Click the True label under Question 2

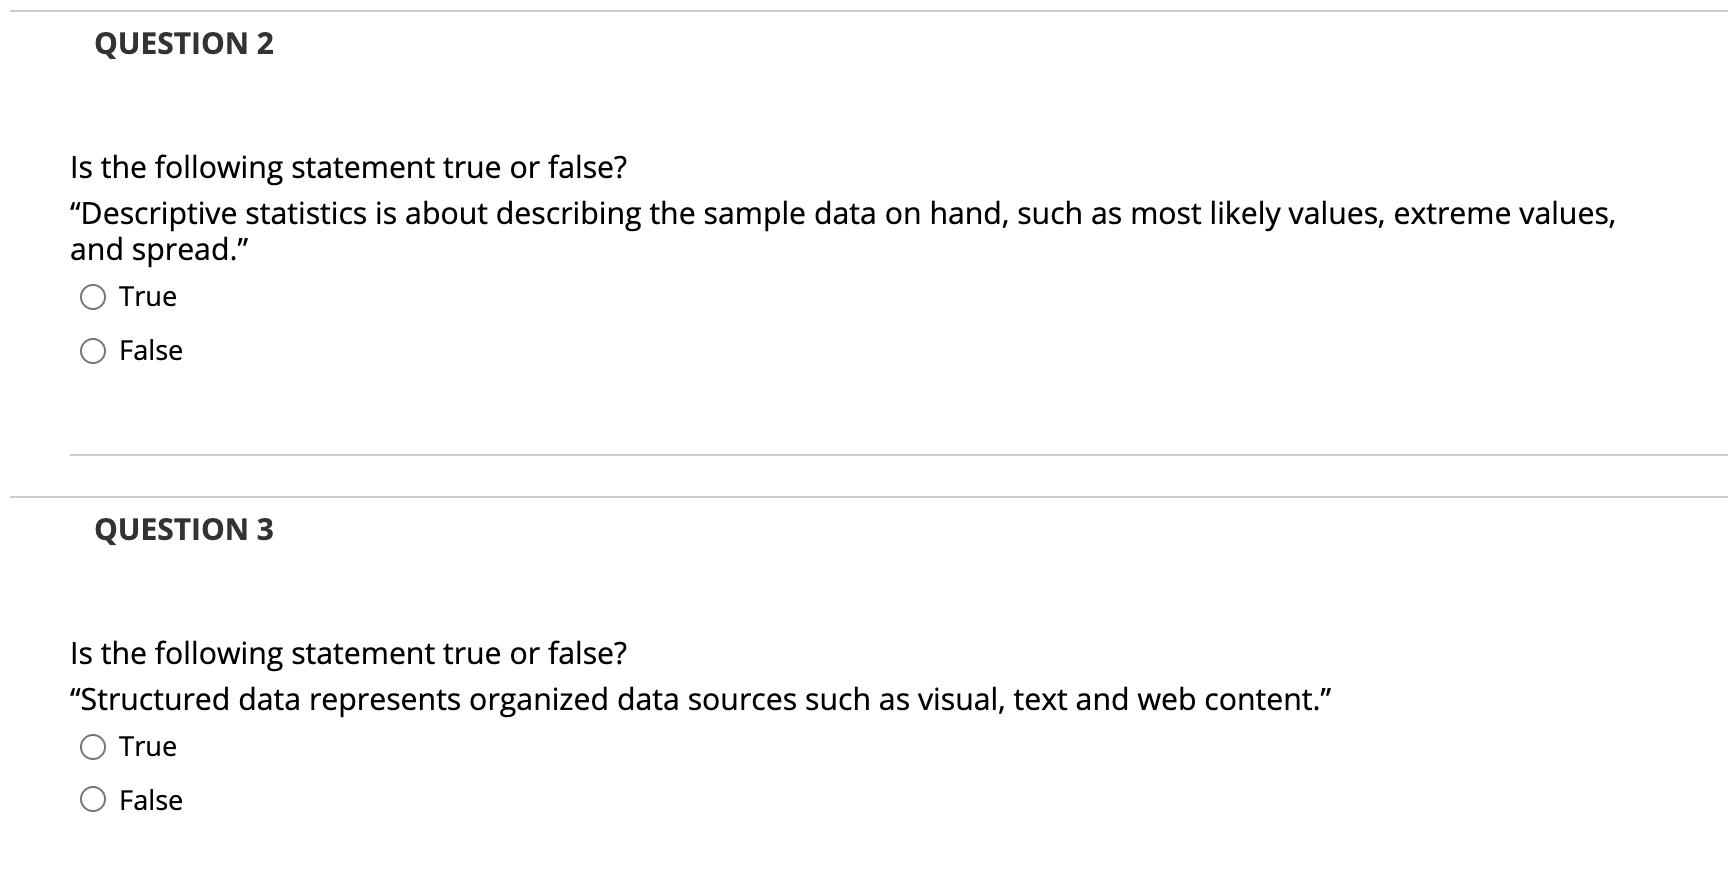146,295
